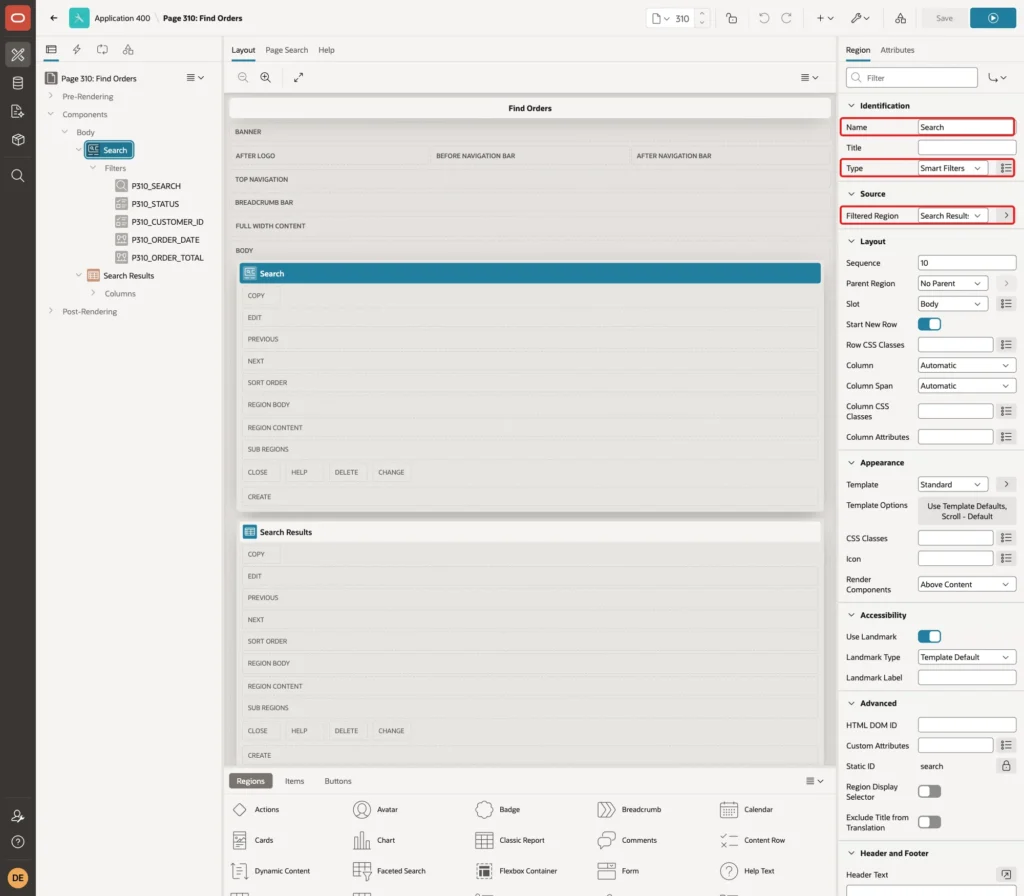Click the Undo icon
1024x896 pixels.
(x=763, y=18)
